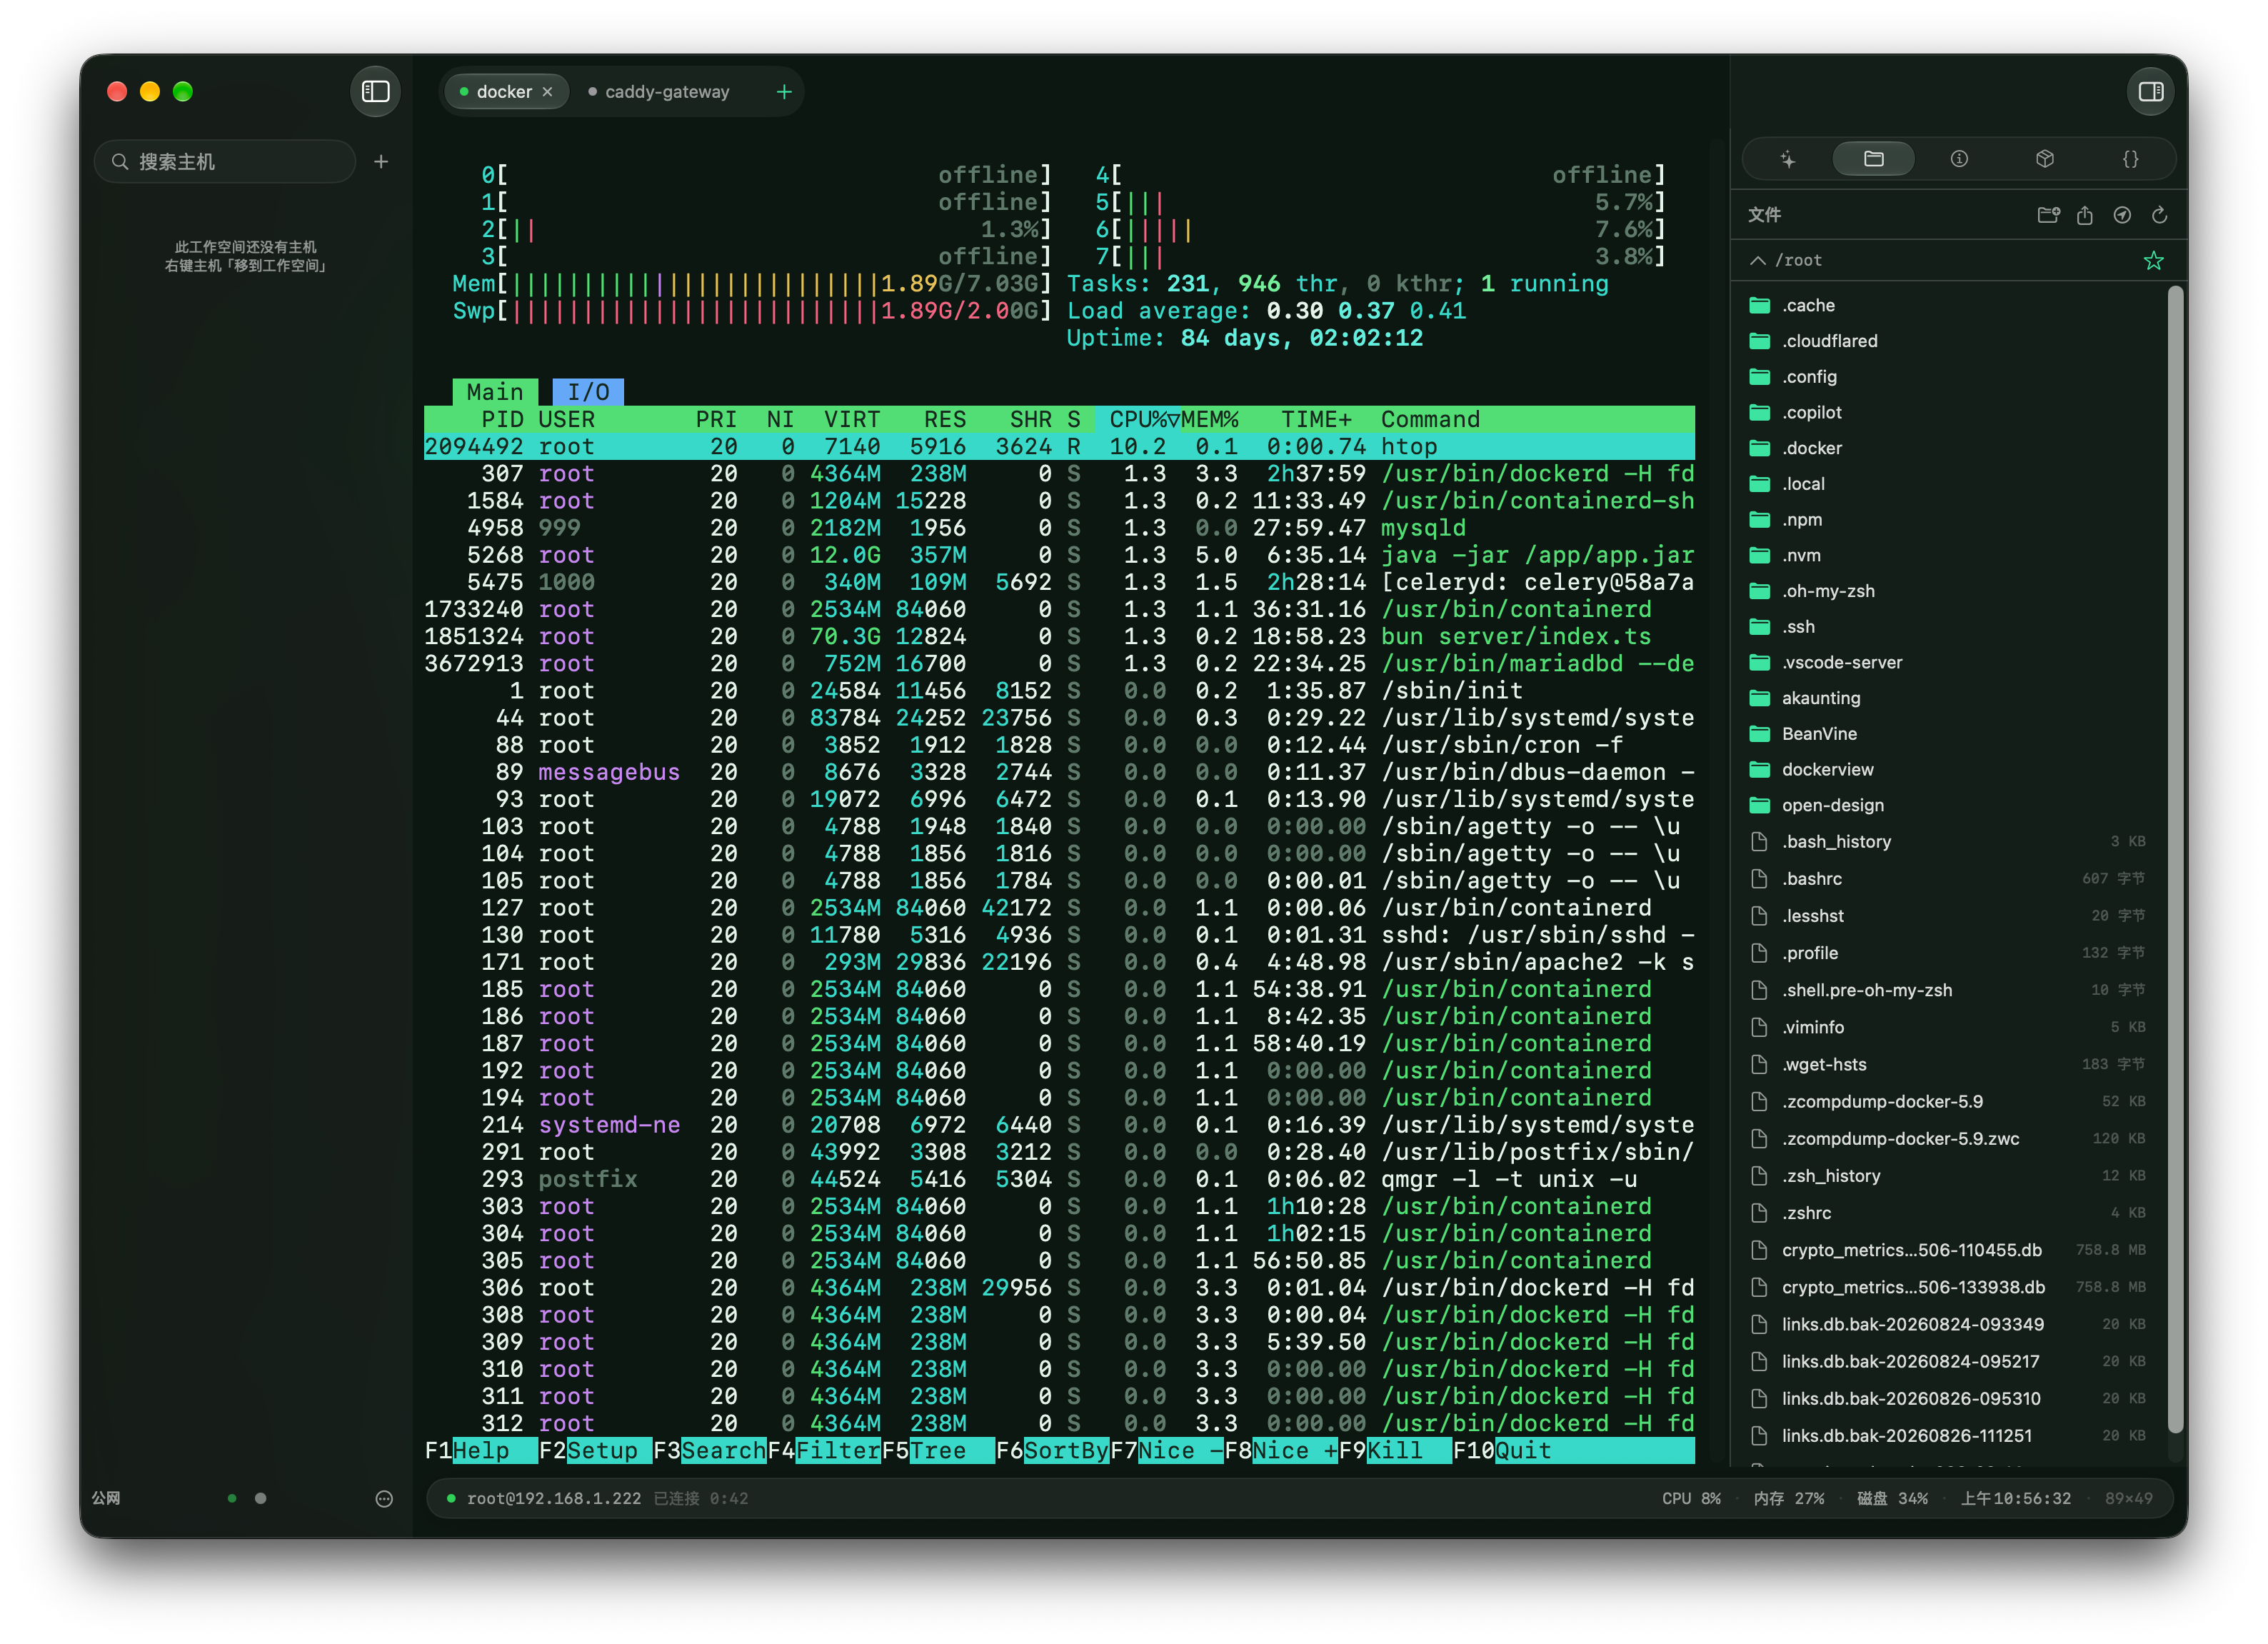
Task: Toggle the left sidebar panel icon
Action: [x=375, y=92]
